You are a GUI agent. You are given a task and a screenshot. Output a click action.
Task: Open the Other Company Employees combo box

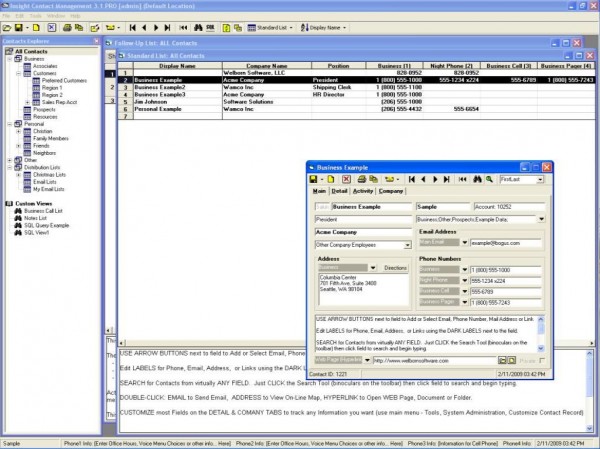pyautogui.click(x=408, y=244)
